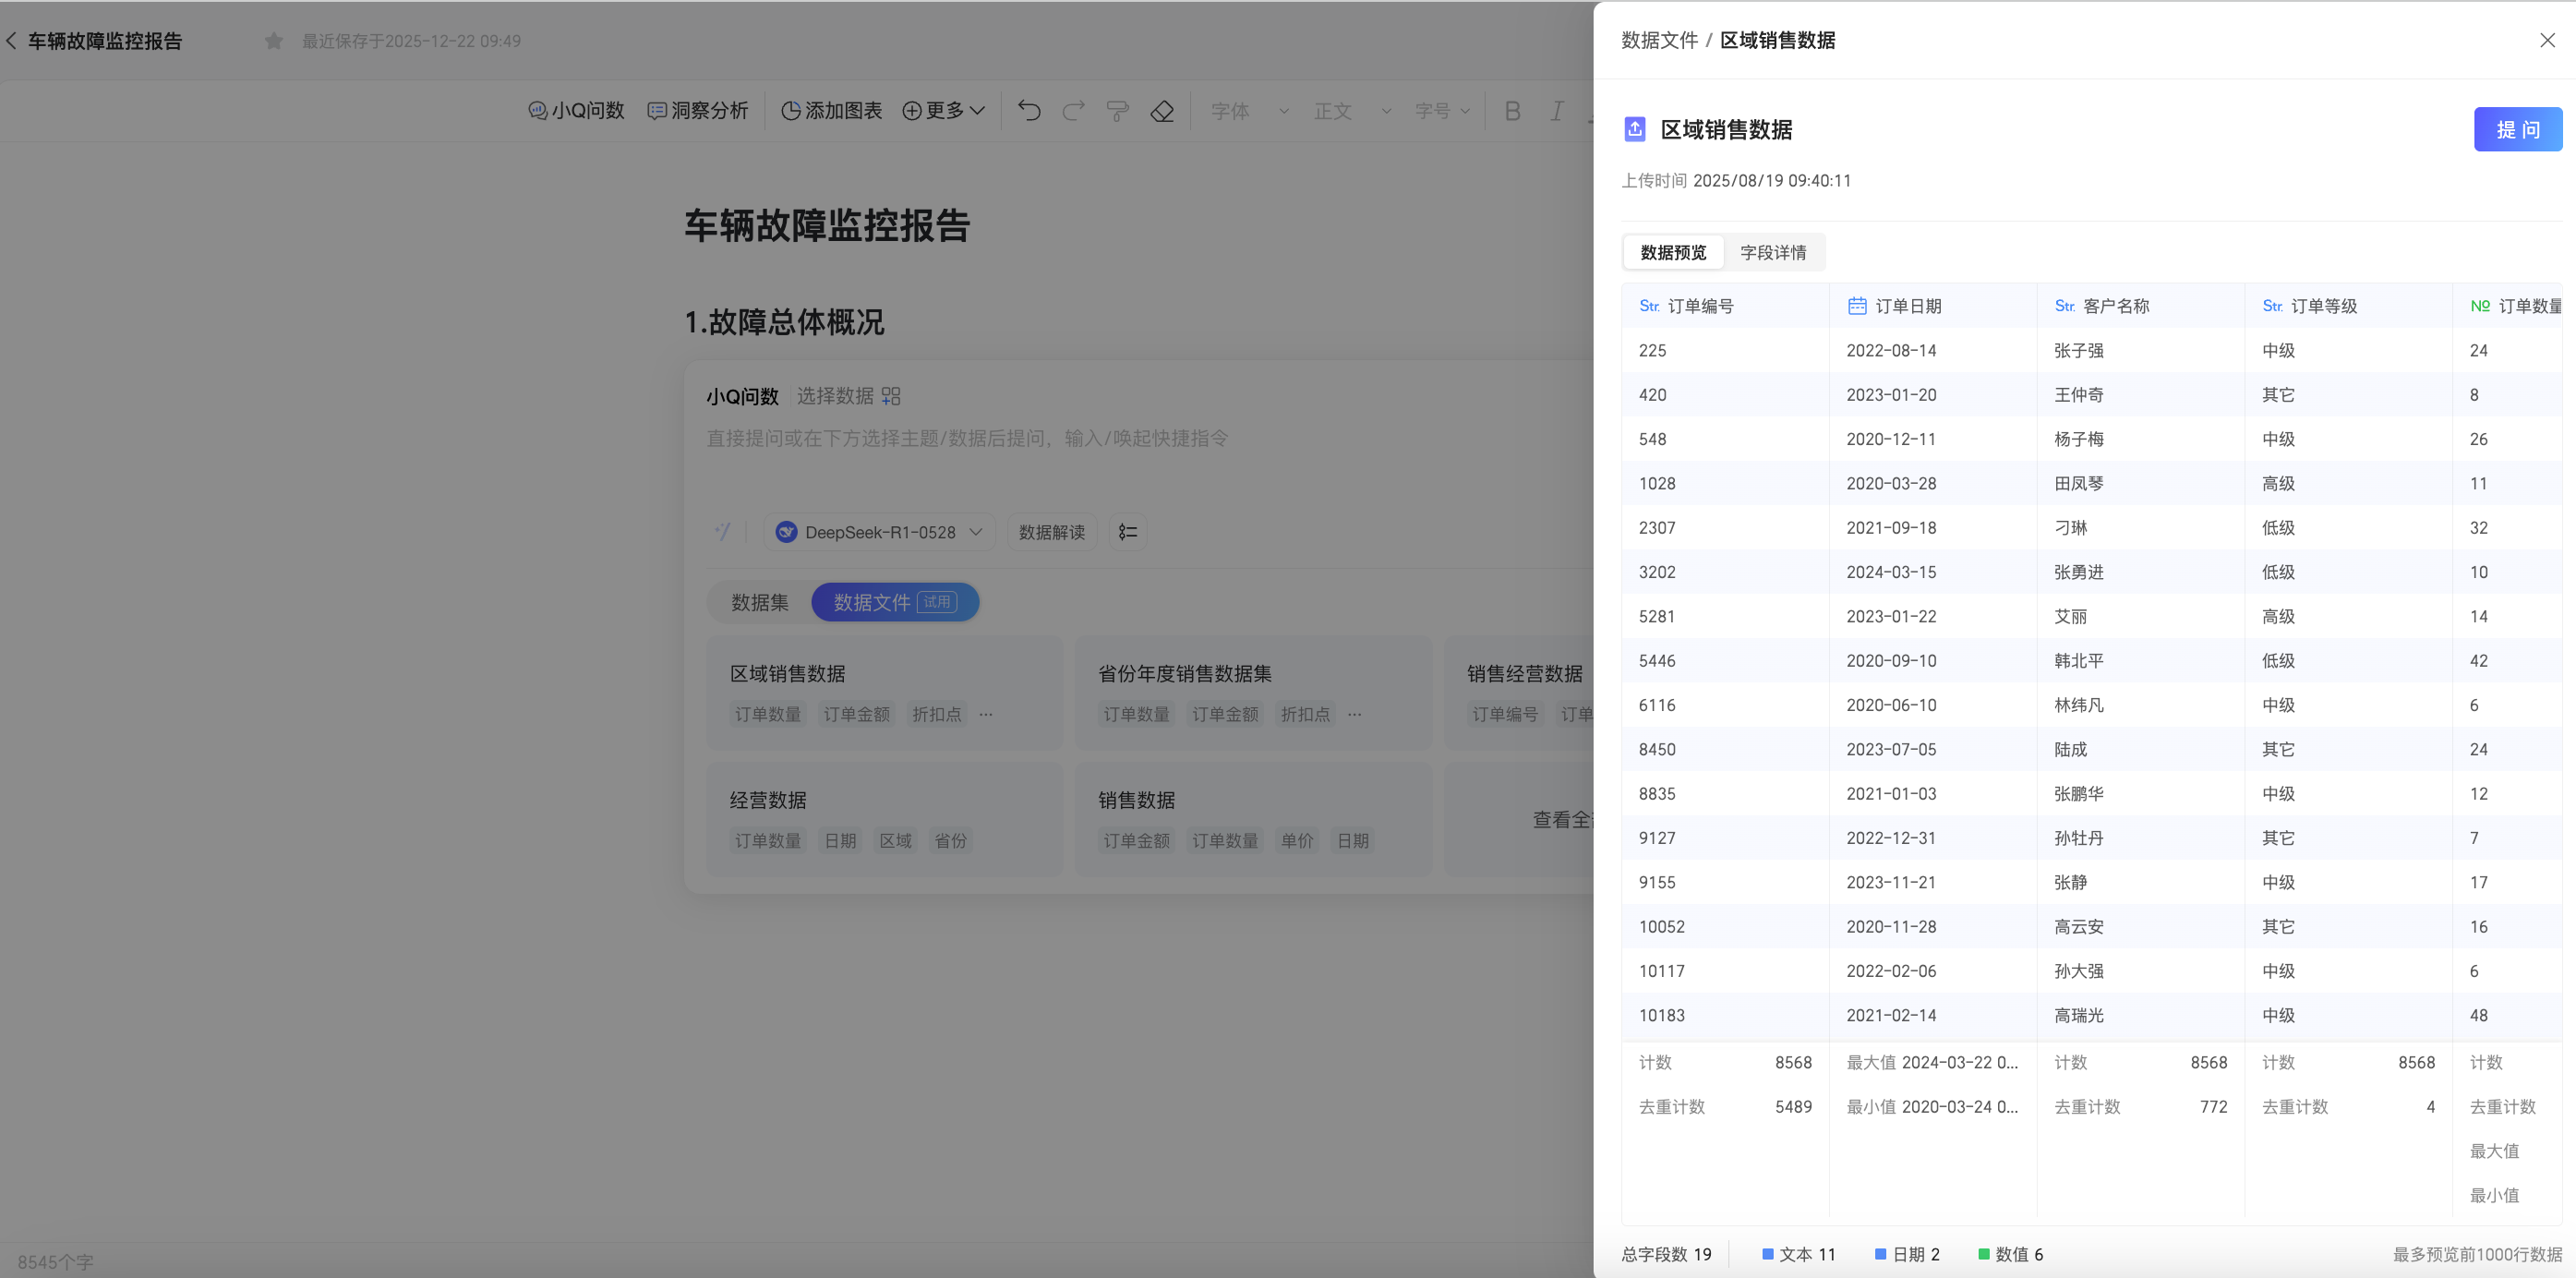Screen dimensions: 2576x1278
Task: Click the calendar icon in 订单日期 header
Action: coord(1857,306)
